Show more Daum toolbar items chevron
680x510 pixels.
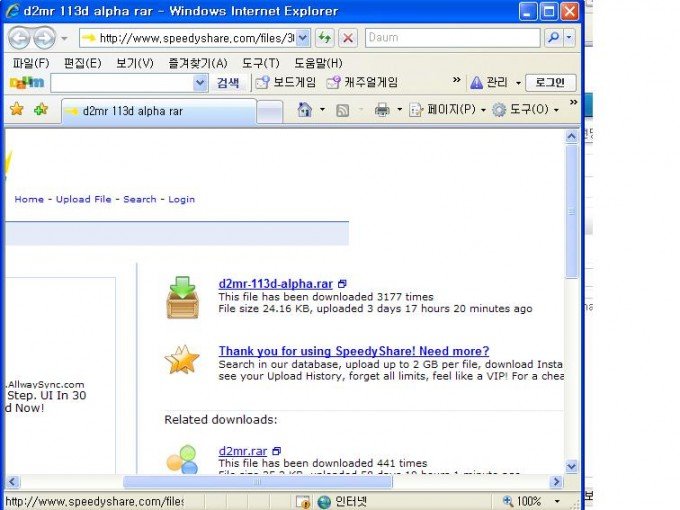[x=457, y=80]
